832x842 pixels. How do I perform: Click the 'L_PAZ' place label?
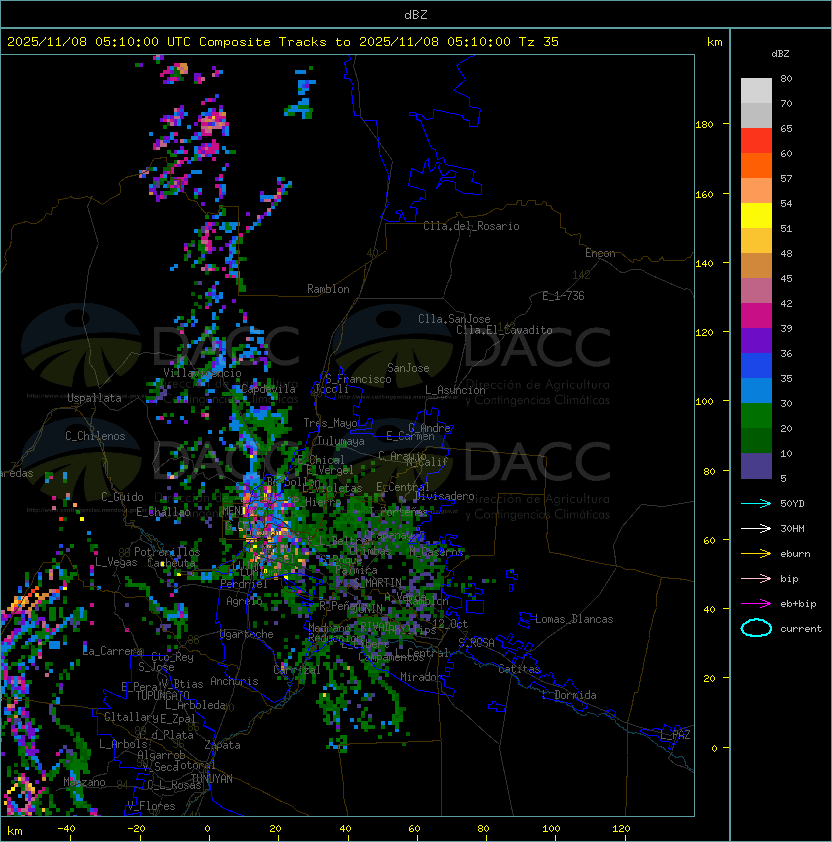point(675,735)
